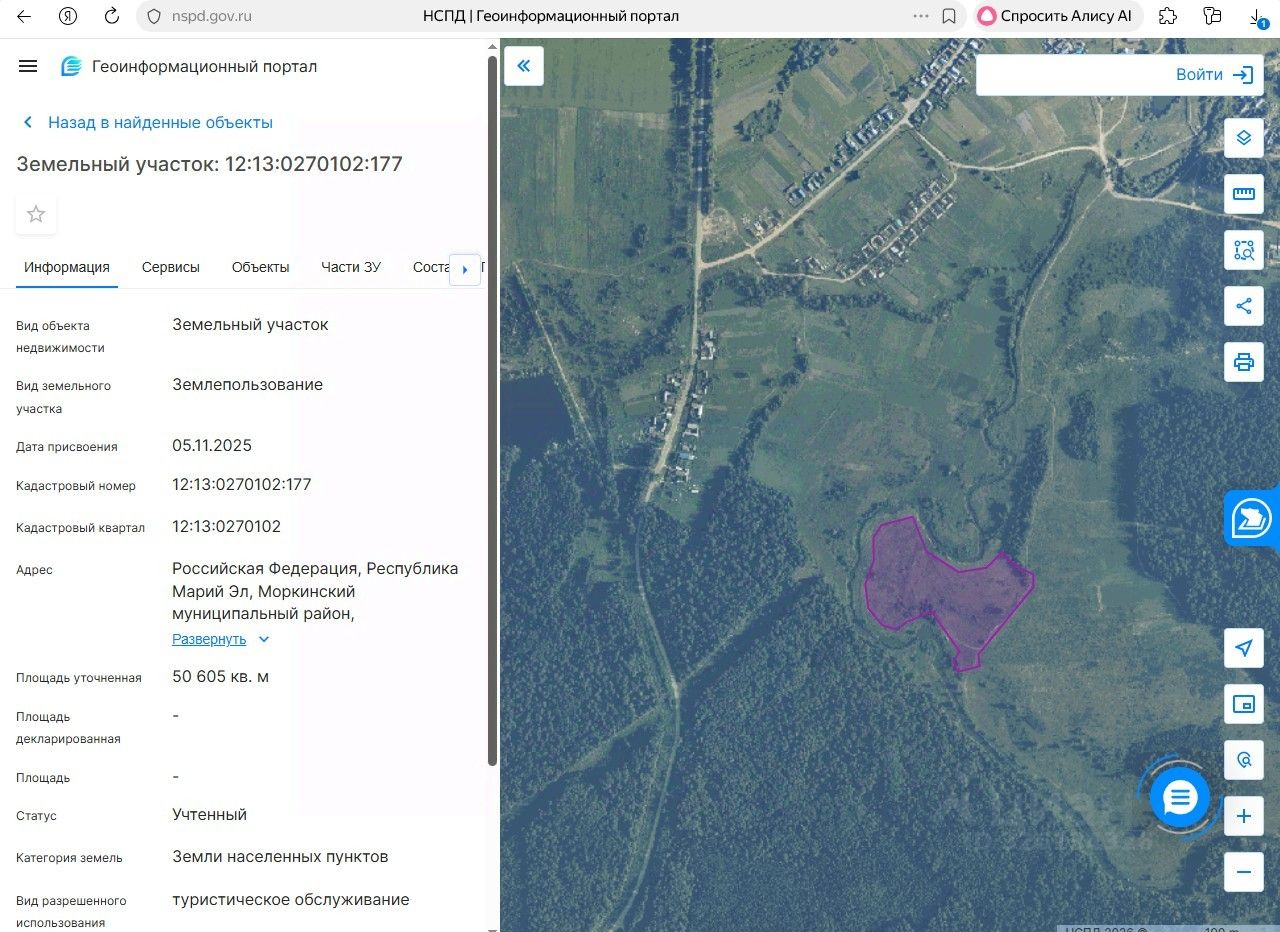The image size is (1280, 932).
Task: Switch to the Информация tab
Action: click(x=67, y=267)
